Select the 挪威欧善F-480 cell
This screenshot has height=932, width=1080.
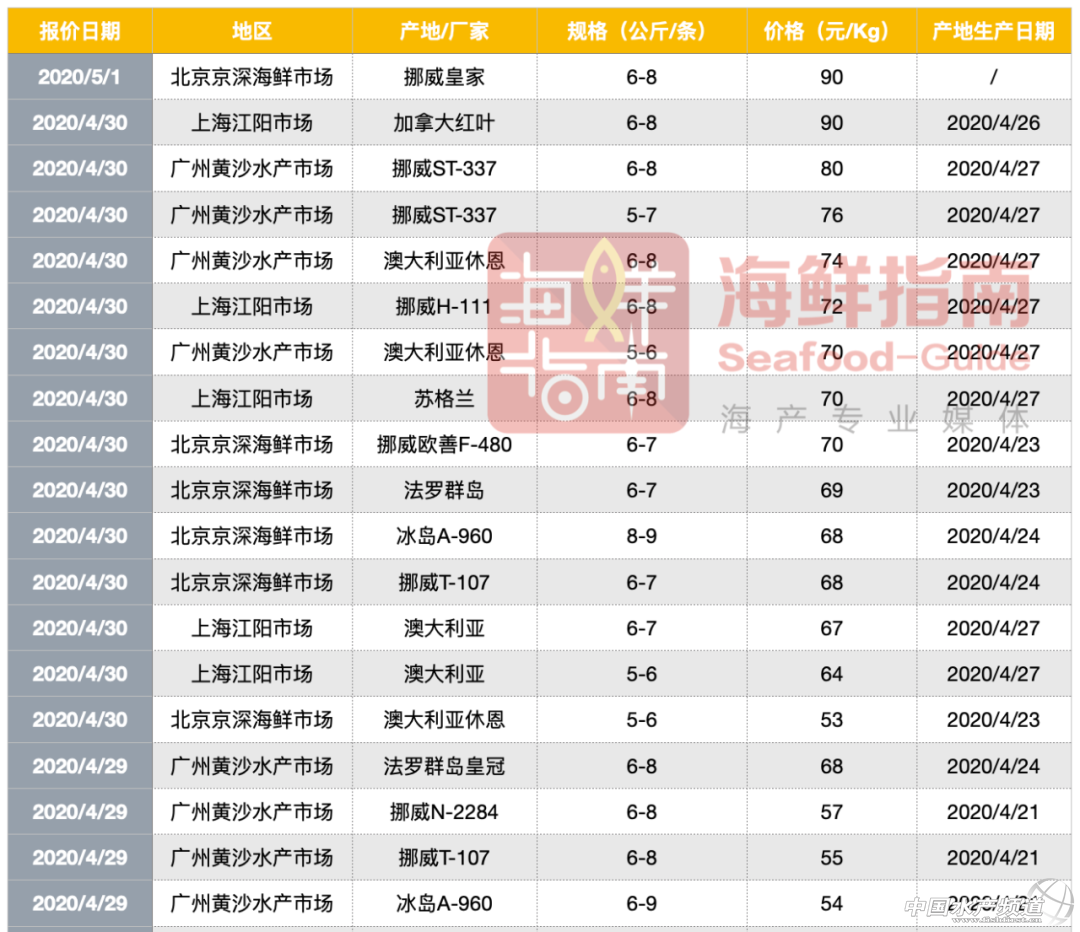pos(444,444)
